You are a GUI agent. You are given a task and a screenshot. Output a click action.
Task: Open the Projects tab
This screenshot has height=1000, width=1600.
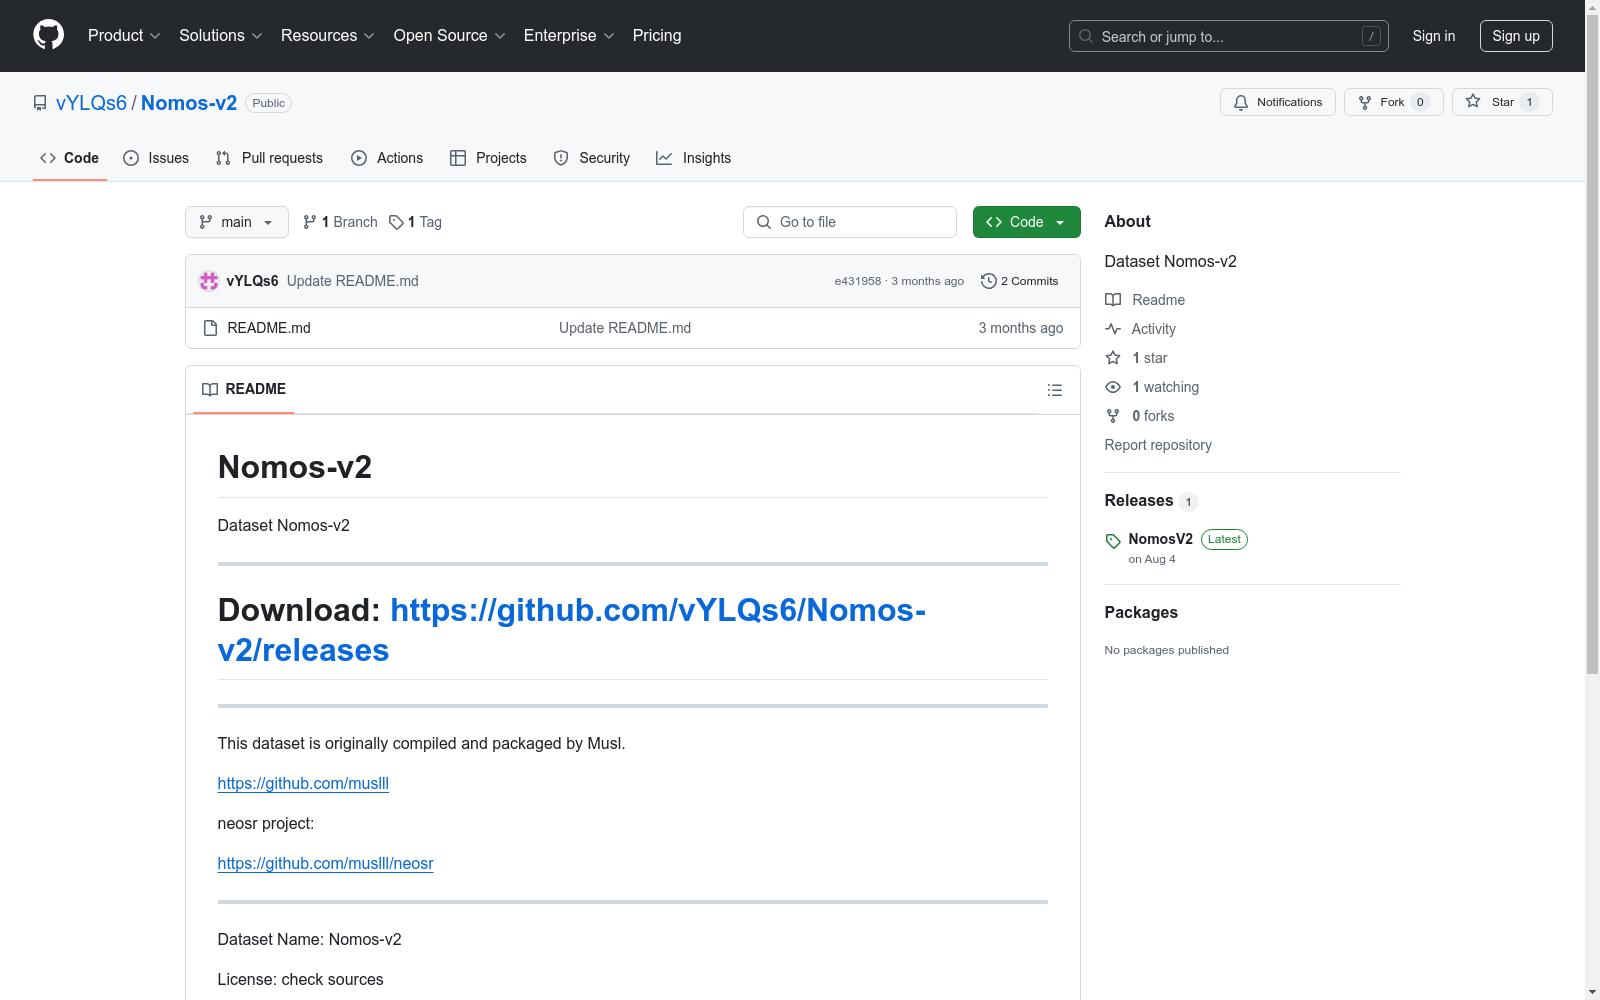(x=488, y=158)
